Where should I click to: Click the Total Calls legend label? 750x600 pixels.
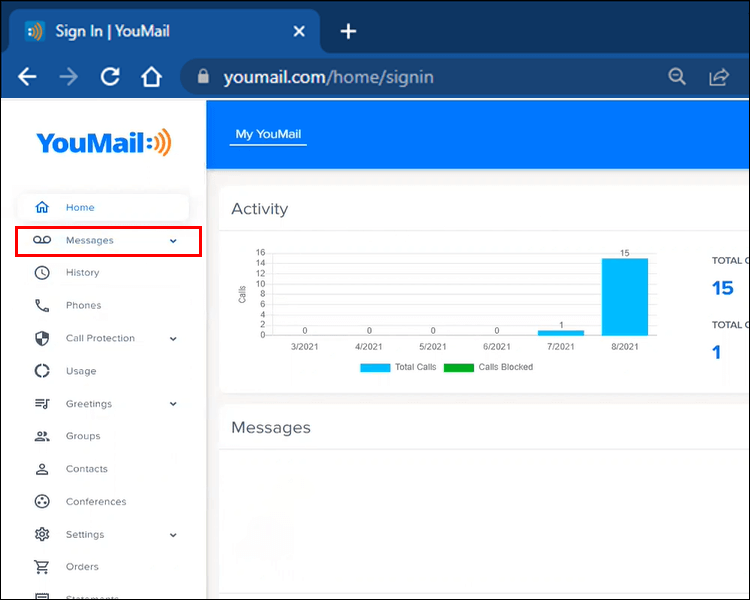pos(415,367)
